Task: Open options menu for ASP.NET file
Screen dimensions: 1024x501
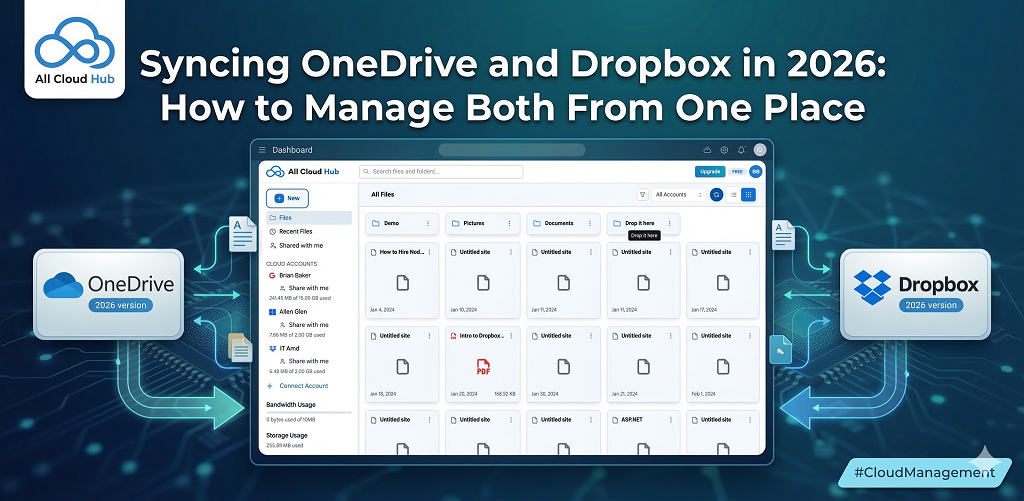Action: 671,419
